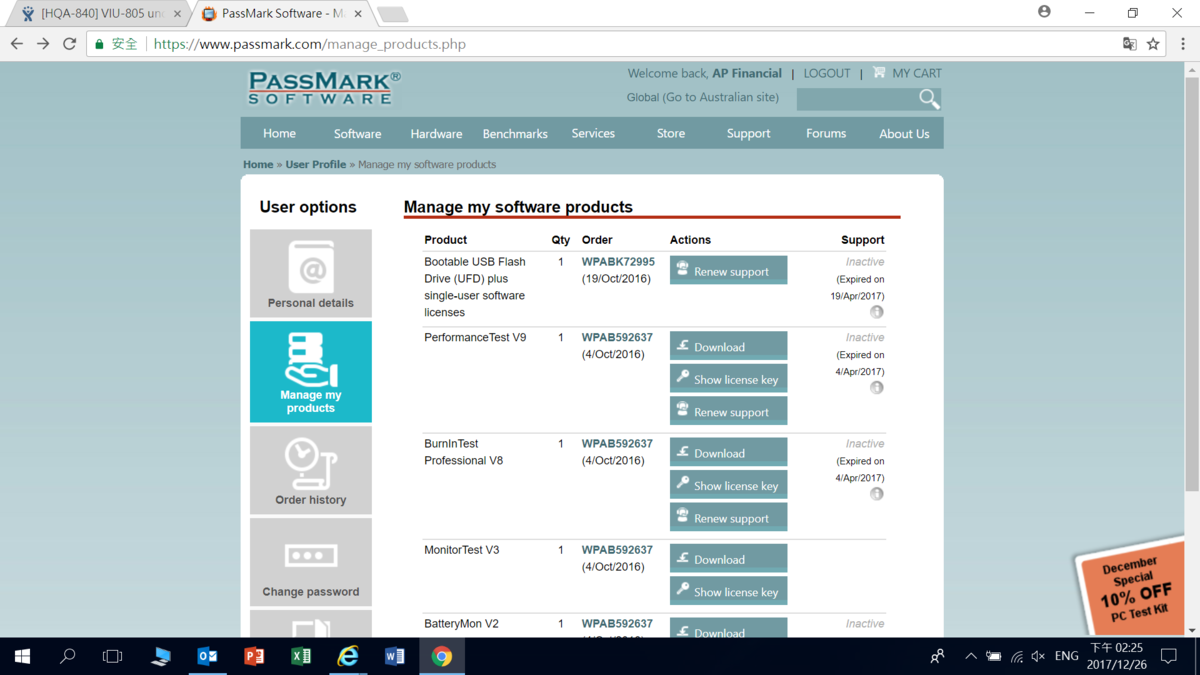Open the Windows Action Center notification icon
1200x675 pixels.
point(1169,656)
